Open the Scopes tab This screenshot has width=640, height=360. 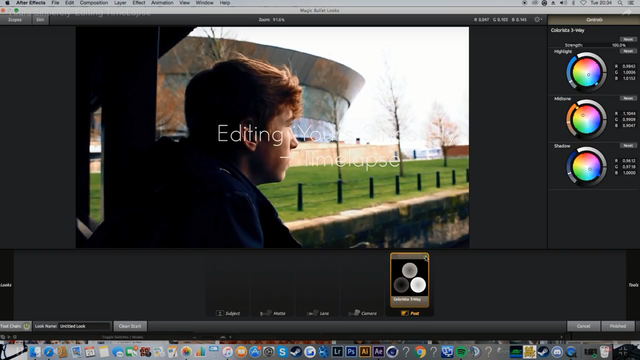(15, 20)
